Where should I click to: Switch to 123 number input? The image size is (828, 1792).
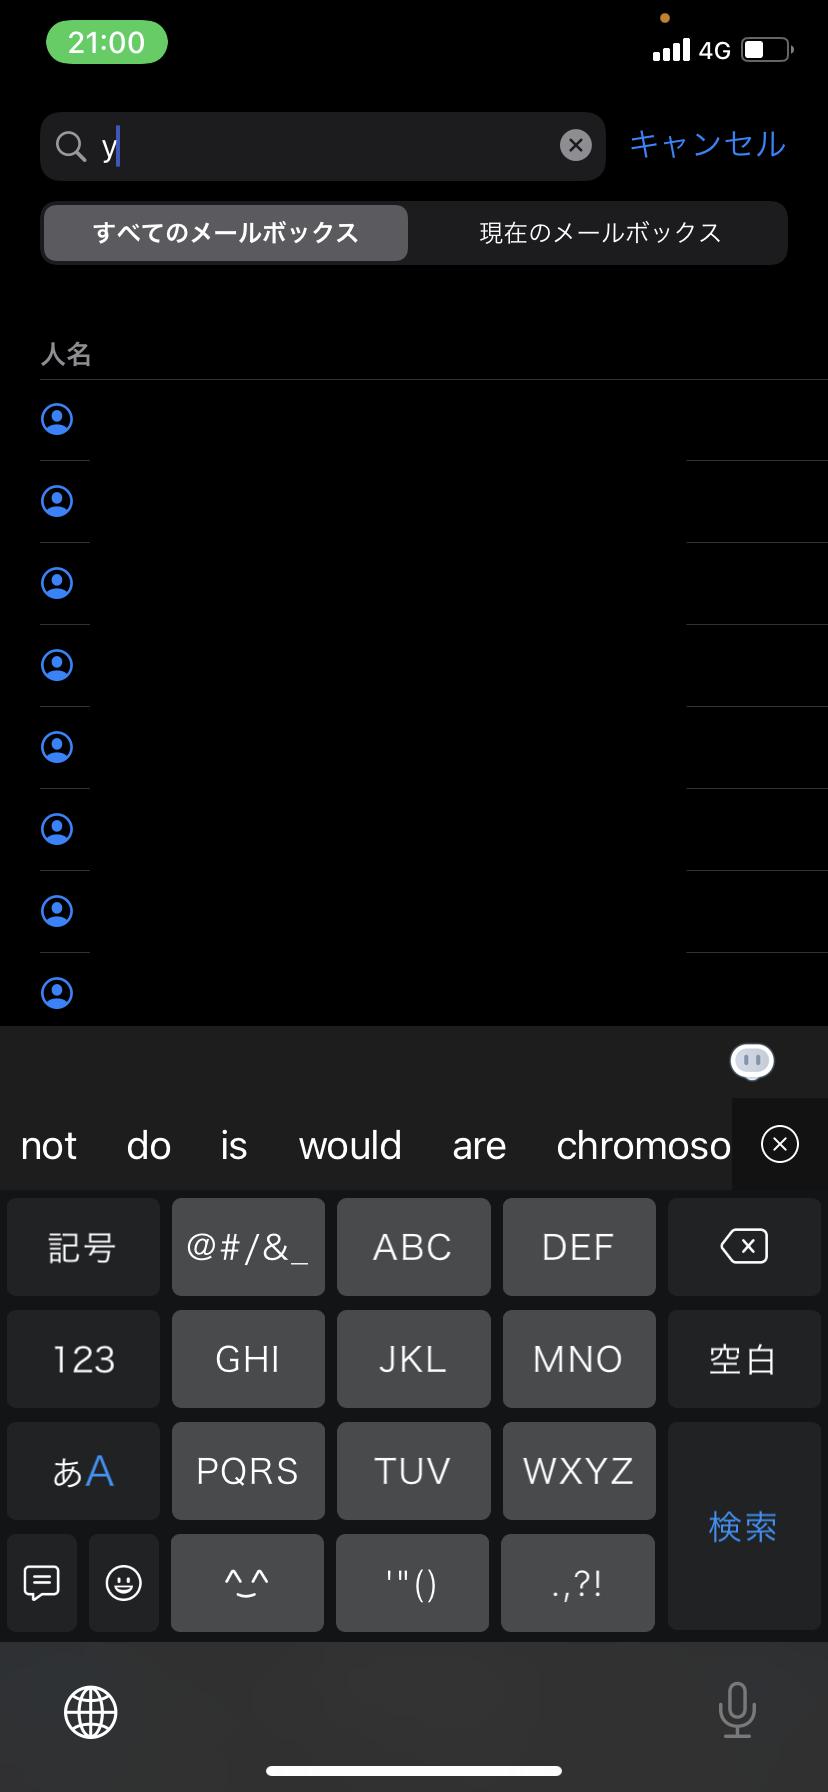pyautogui.click(x=83, y=1359)
